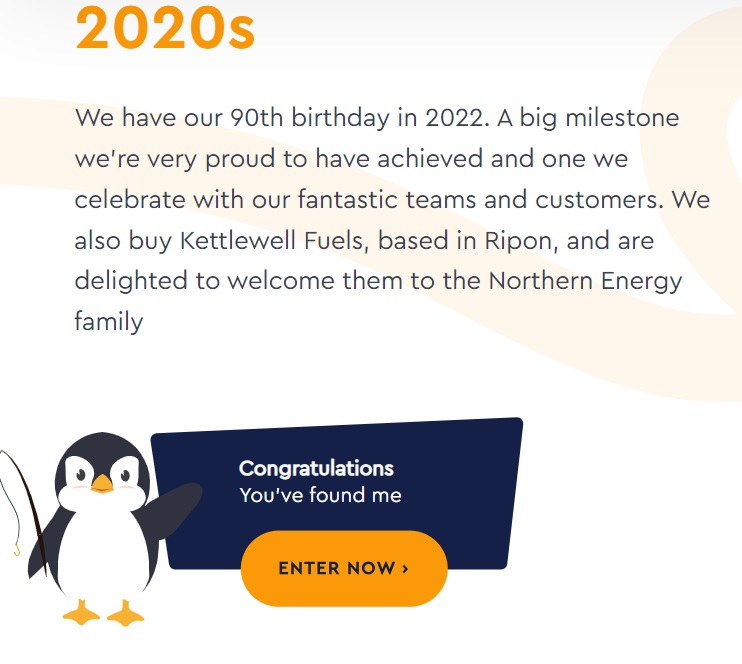Click the word "family" ending the paragraph
The image size is (742, 664).
click(x=109, y=322)
